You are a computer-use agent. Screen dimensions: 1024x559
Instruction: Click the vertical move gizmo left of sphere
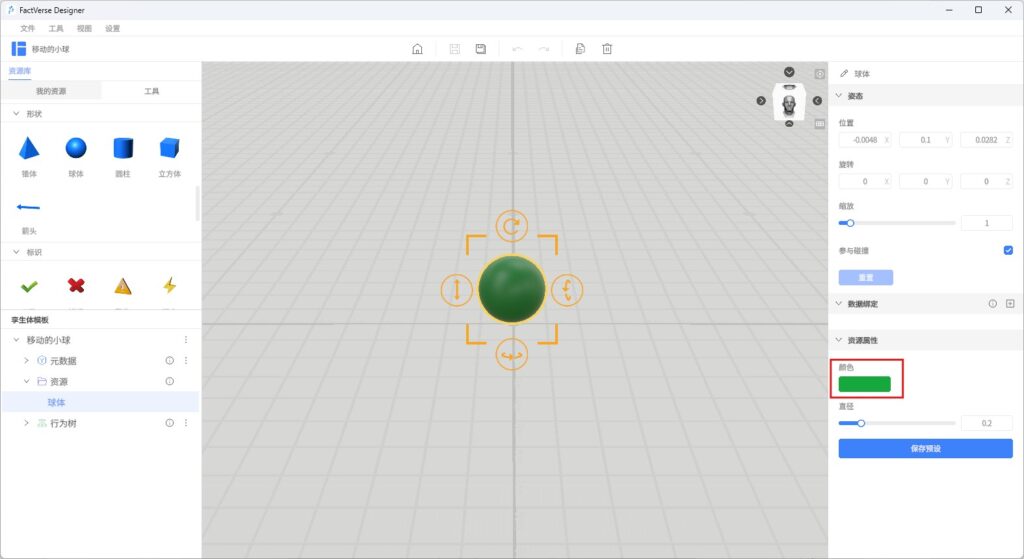pyautogui.click(x=457, y=290)
